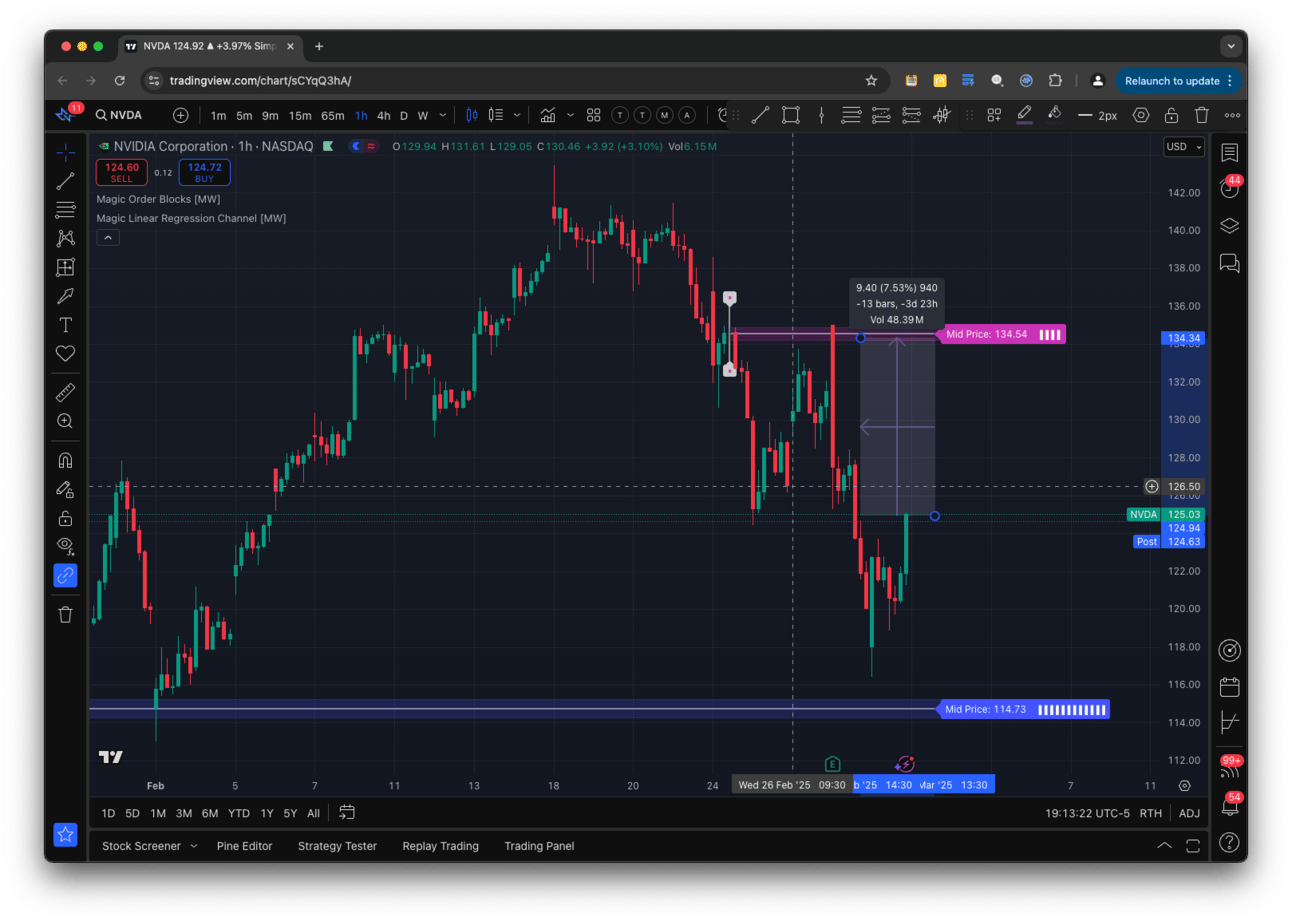The image size is (1292, 921).
Task: Toggle hide all drawings eye icon
Action: point(65,546)
